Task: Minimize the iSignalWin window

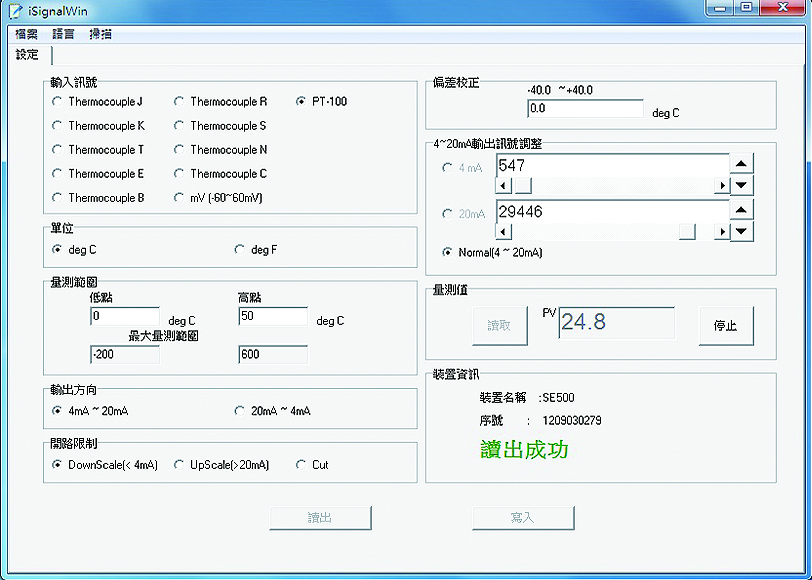Action: (x=720, y=8)
